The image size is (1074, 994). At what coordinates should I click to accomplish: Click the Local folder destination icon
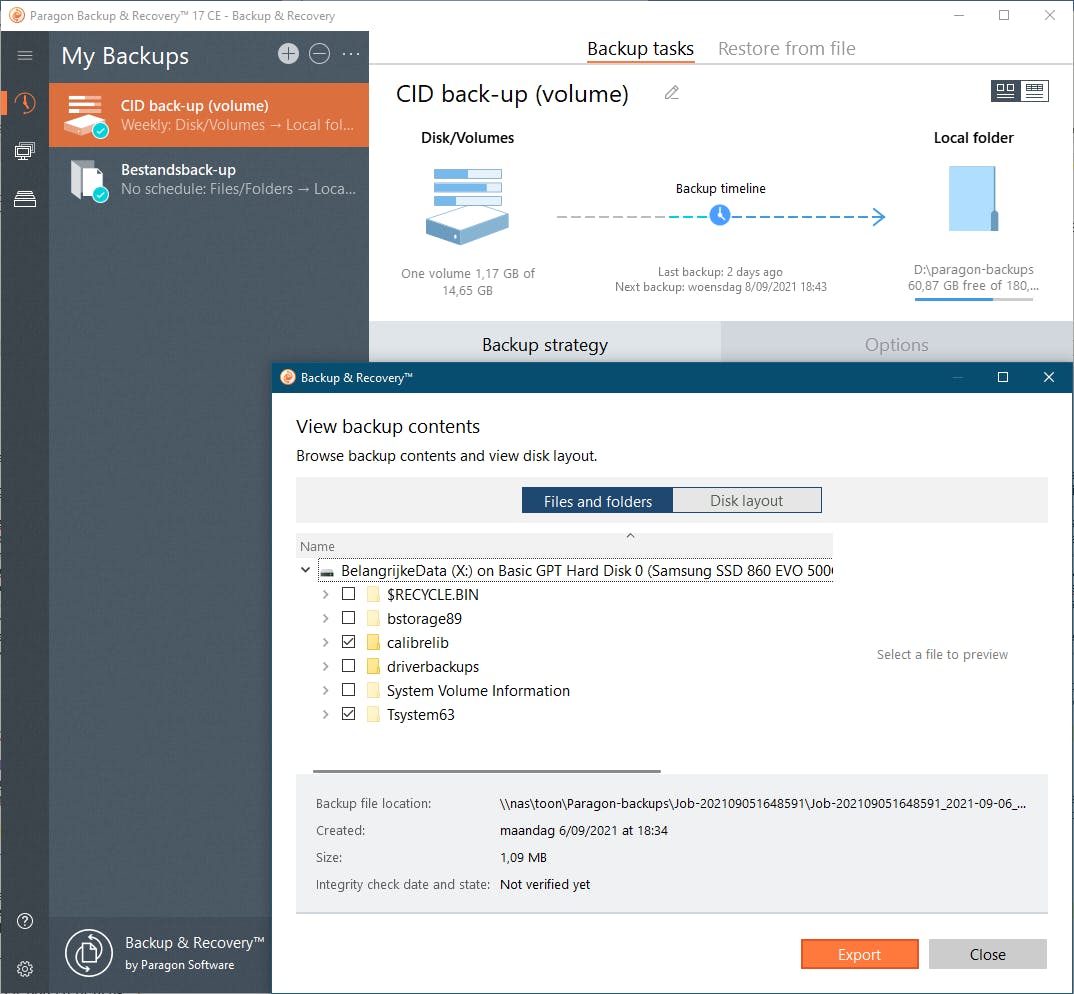point(973,199)
